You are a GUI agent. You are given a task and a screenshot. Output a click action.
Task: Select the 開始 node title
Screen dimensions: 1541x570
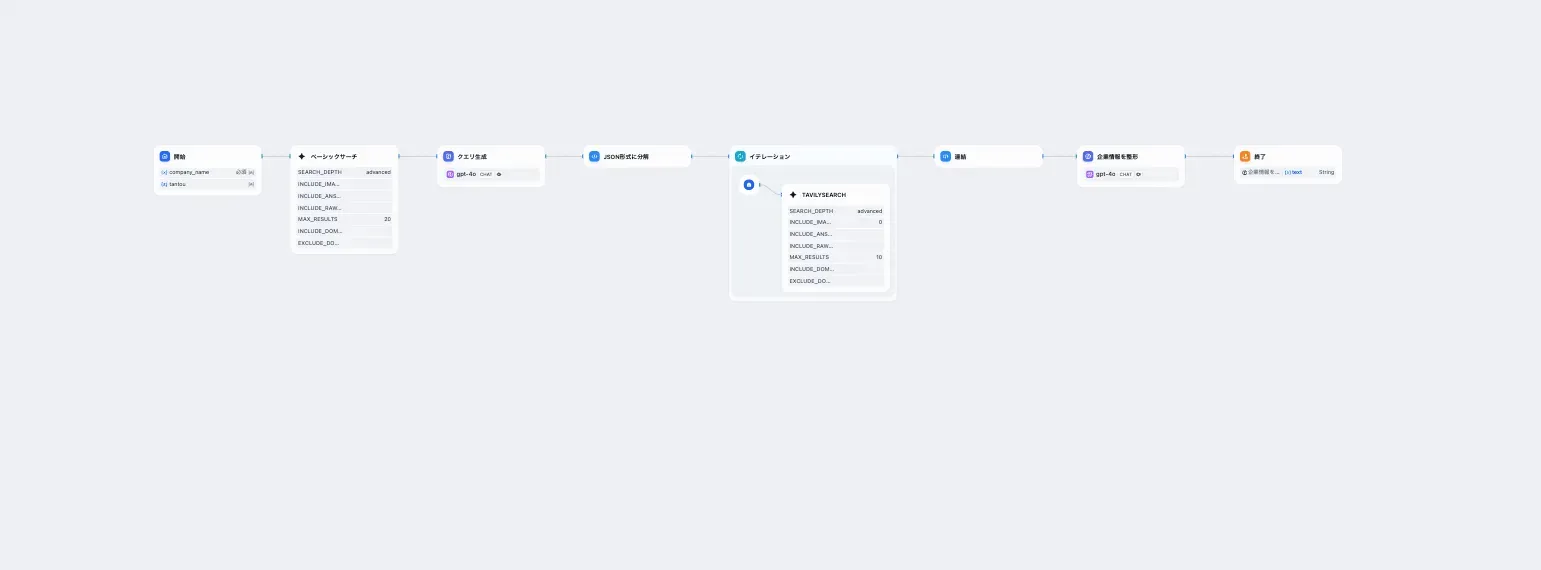coord(179,157)
